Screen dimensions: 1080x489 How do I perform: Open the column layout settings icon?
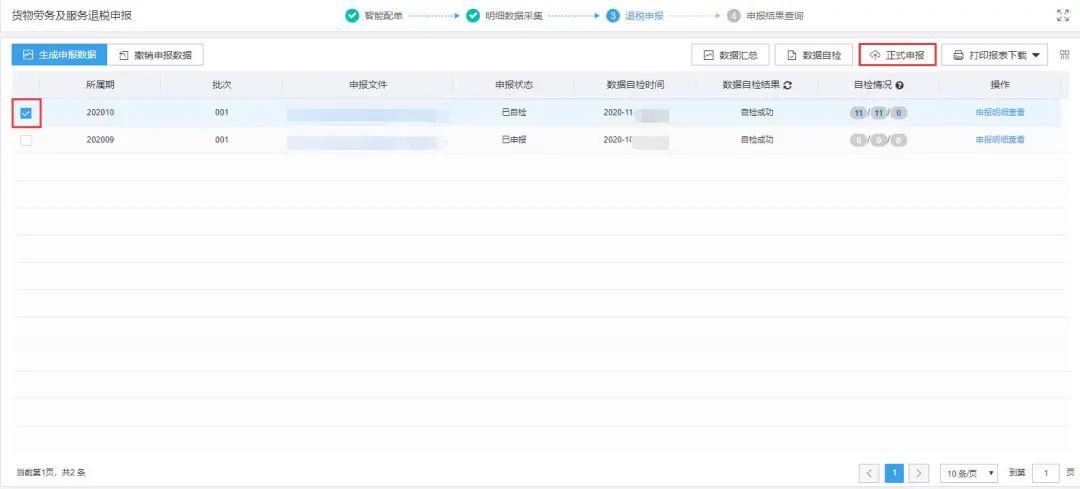click(x=1064, y=54)
